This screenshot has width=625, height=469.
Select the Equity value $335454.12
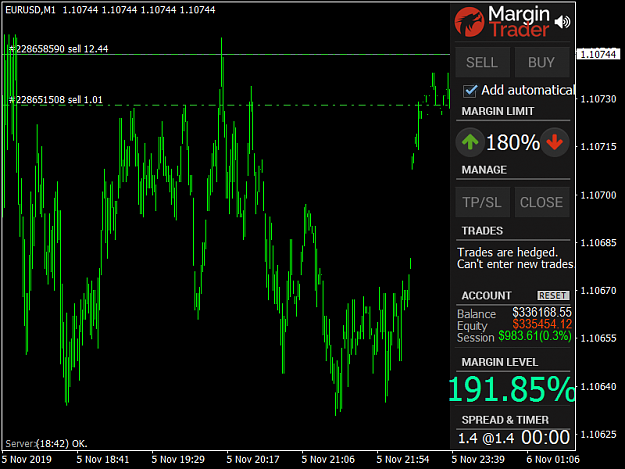542,324
